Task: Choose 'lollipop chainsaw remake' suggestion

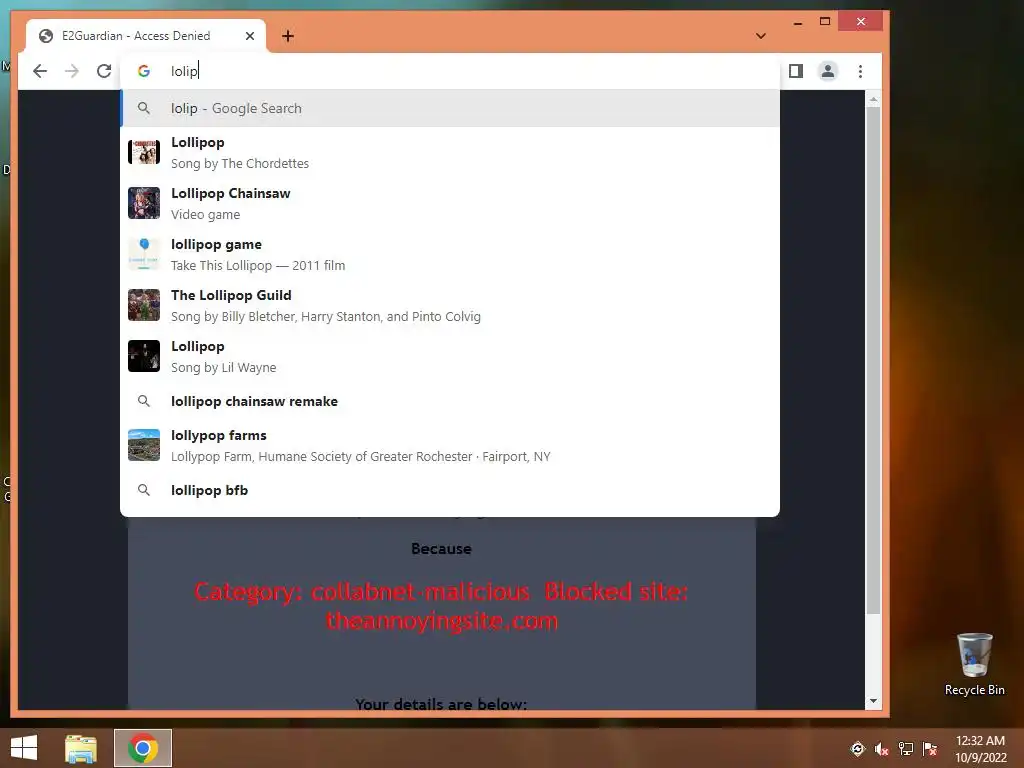Action: [x=450, y=401]
